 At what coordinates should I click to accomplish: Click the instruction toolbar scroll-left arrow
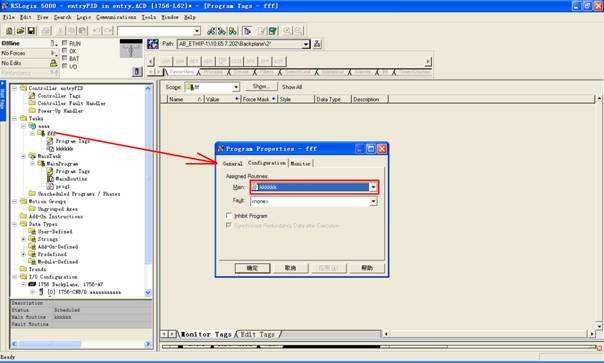click(x=151, y=61)
